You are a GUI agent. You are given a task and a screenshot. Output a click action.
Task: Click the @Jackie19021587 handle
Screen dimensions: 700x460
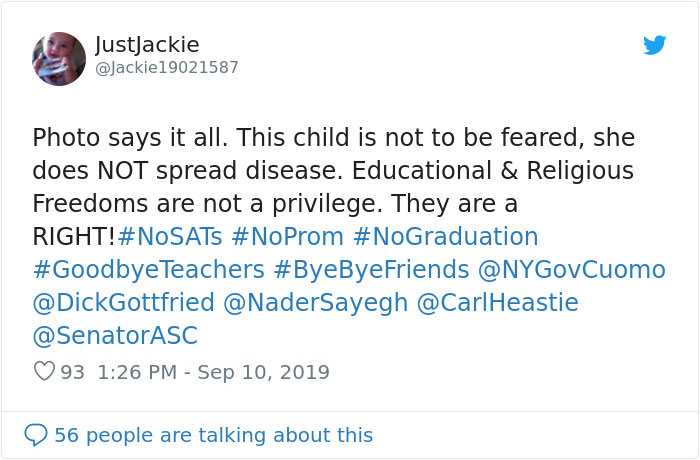tap(166, 67)
